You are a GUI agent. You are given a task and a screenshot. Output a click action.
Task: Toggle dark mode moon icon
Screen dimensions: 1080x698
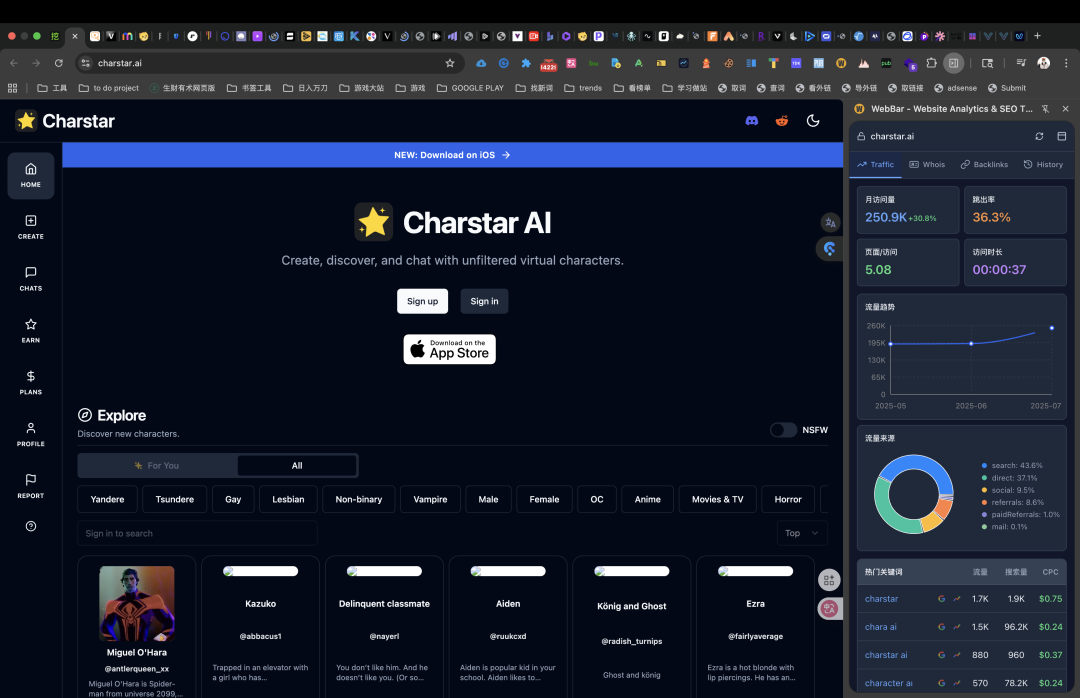813,121
